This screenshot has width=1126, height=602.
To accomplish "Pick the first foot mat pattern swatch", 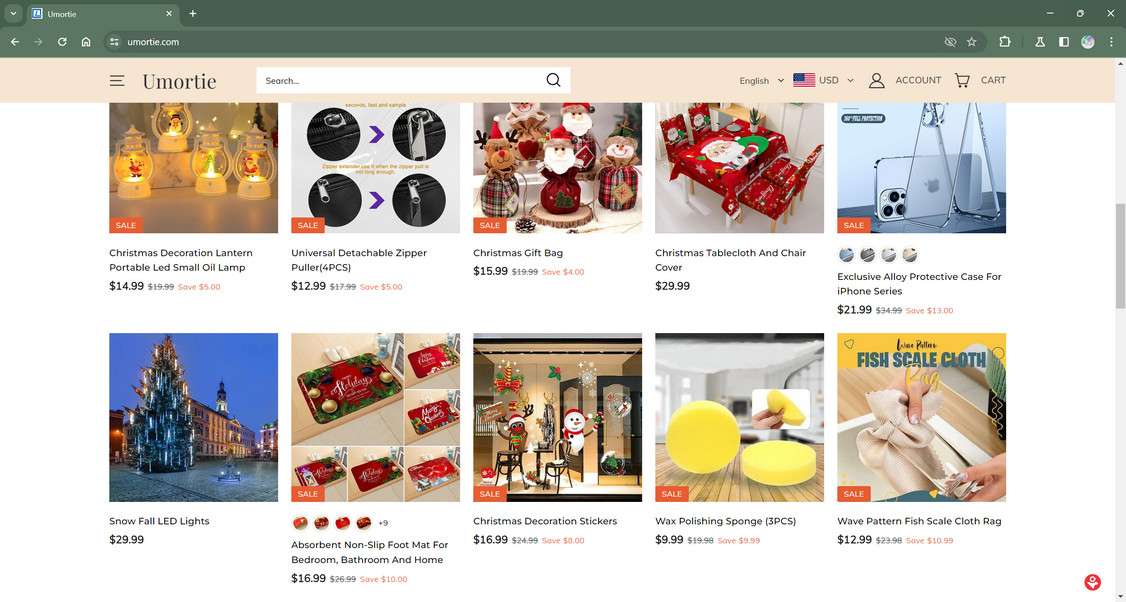I will [x=300, y=522].
